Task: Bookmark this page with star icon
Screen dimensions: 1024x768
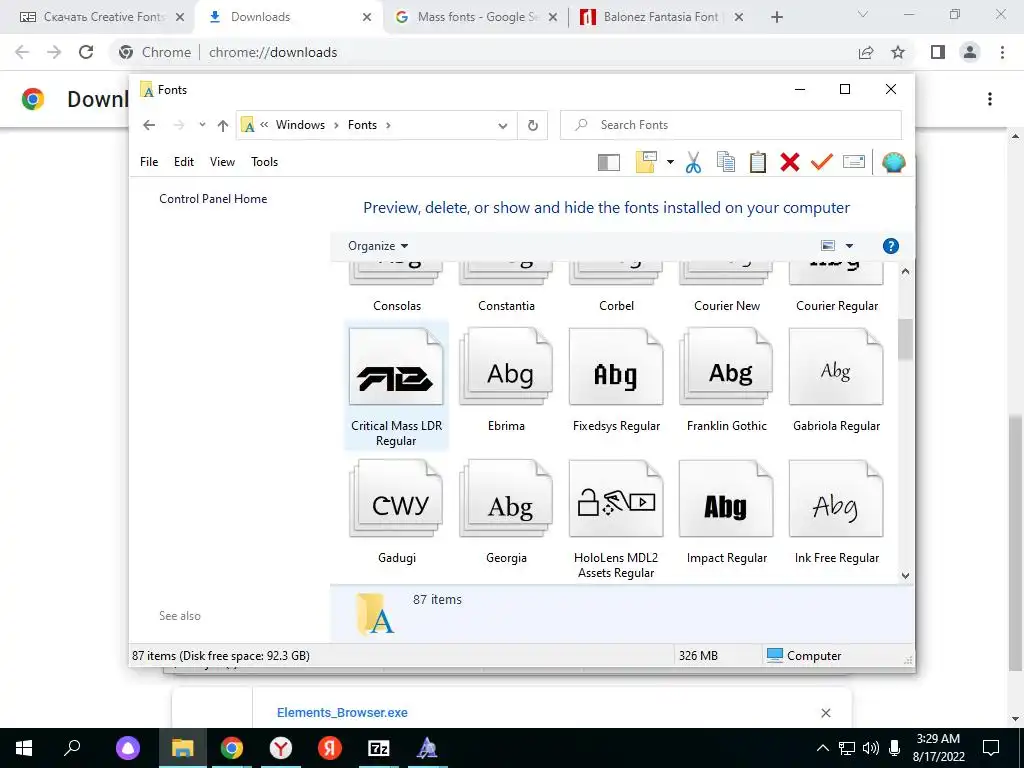Action: coord(898,52)
